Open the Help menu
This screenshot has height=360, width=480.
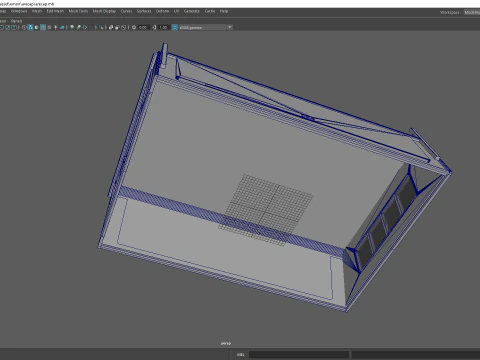pyautogui.click(x=224, y=11)
